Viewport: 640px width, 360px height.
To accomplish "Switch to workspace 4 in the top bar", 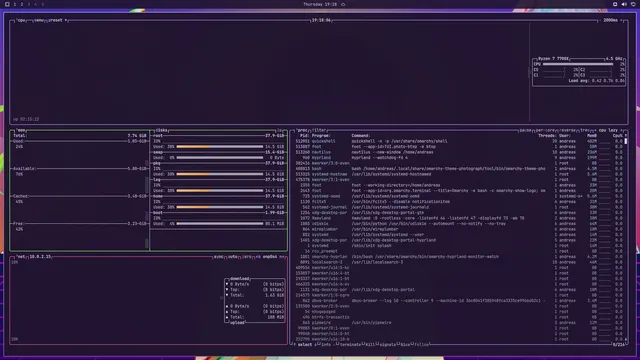I will pos(36,4).
